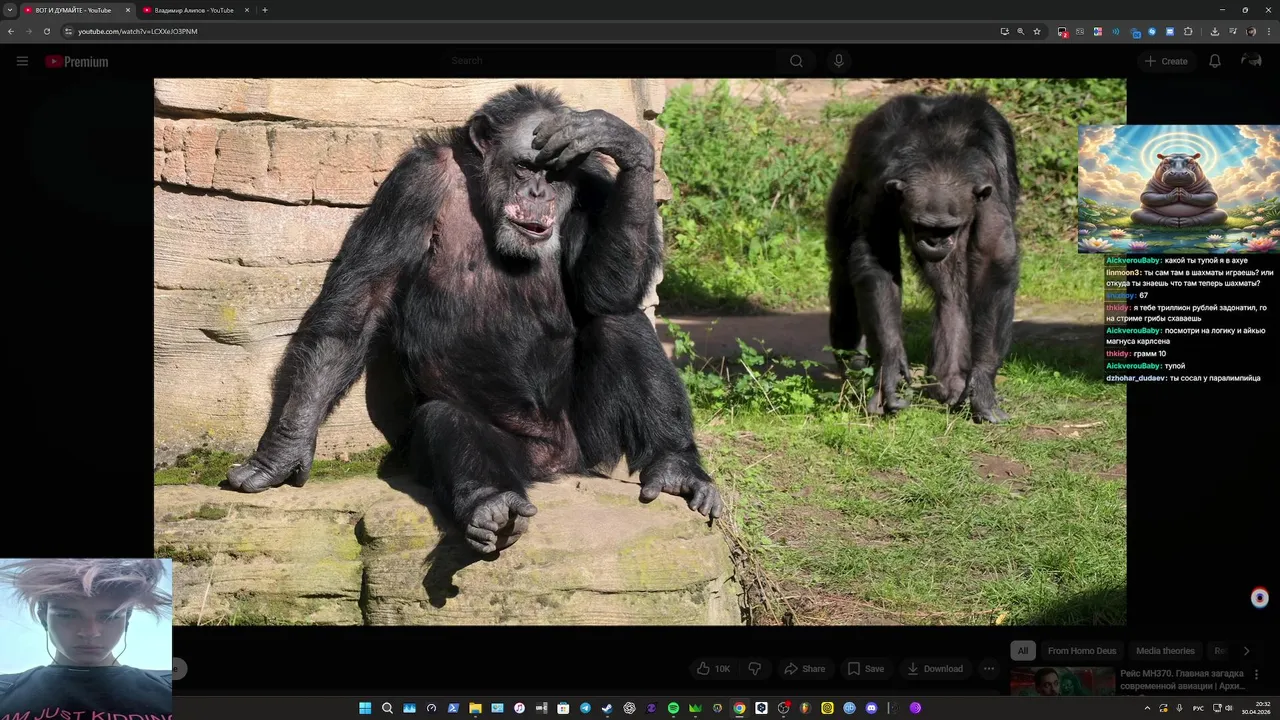Go back in the browser
Image resolution: width=1280 pixels, height=720 pixels.
point(11,31)
